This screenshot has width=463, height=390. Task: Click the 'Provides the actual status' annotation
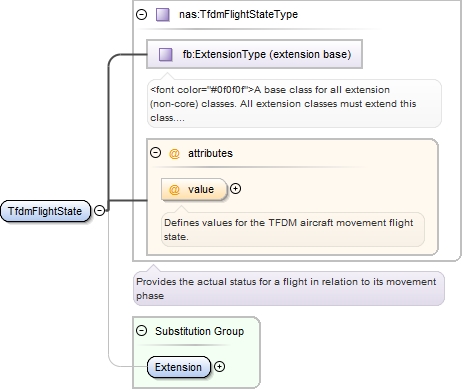click(x=289, y=289)
